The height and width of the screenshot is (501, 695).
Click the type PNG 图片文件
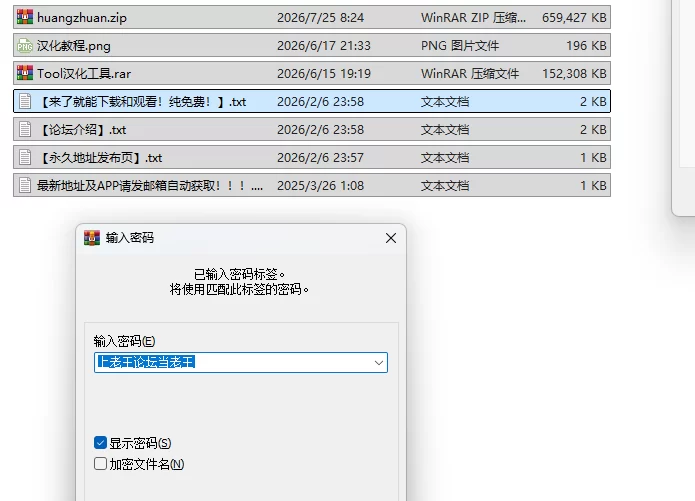point(460,46)
